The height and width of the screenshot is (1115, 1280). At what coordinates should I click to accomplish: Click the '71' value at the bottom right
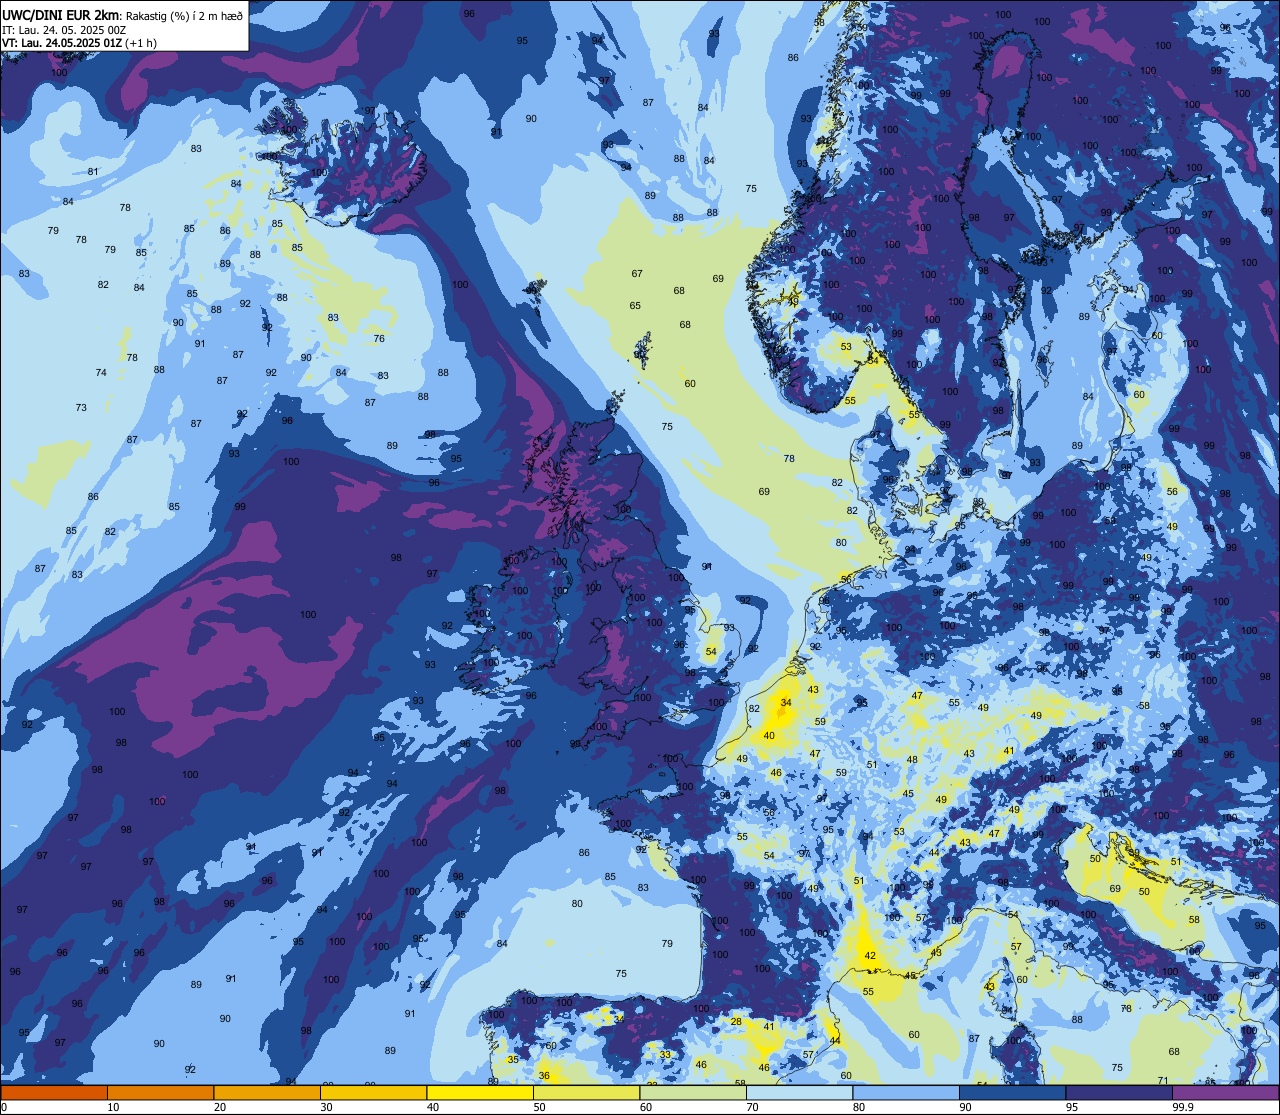pos(1163,1080)
